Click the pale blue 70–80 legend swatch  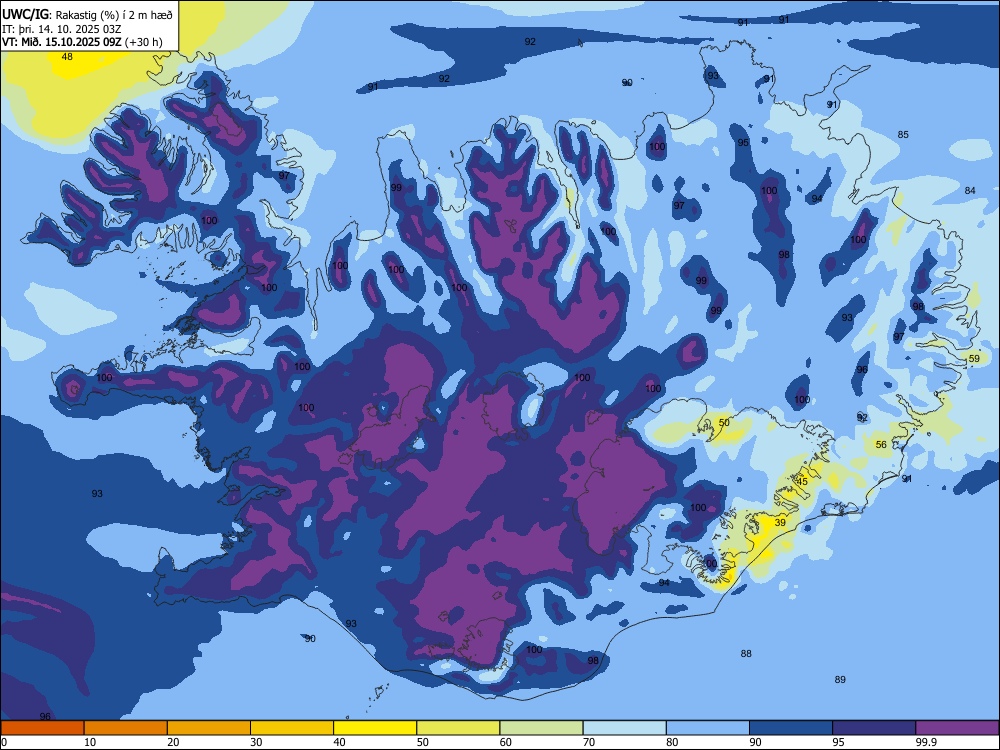click(x=624, y=728)
